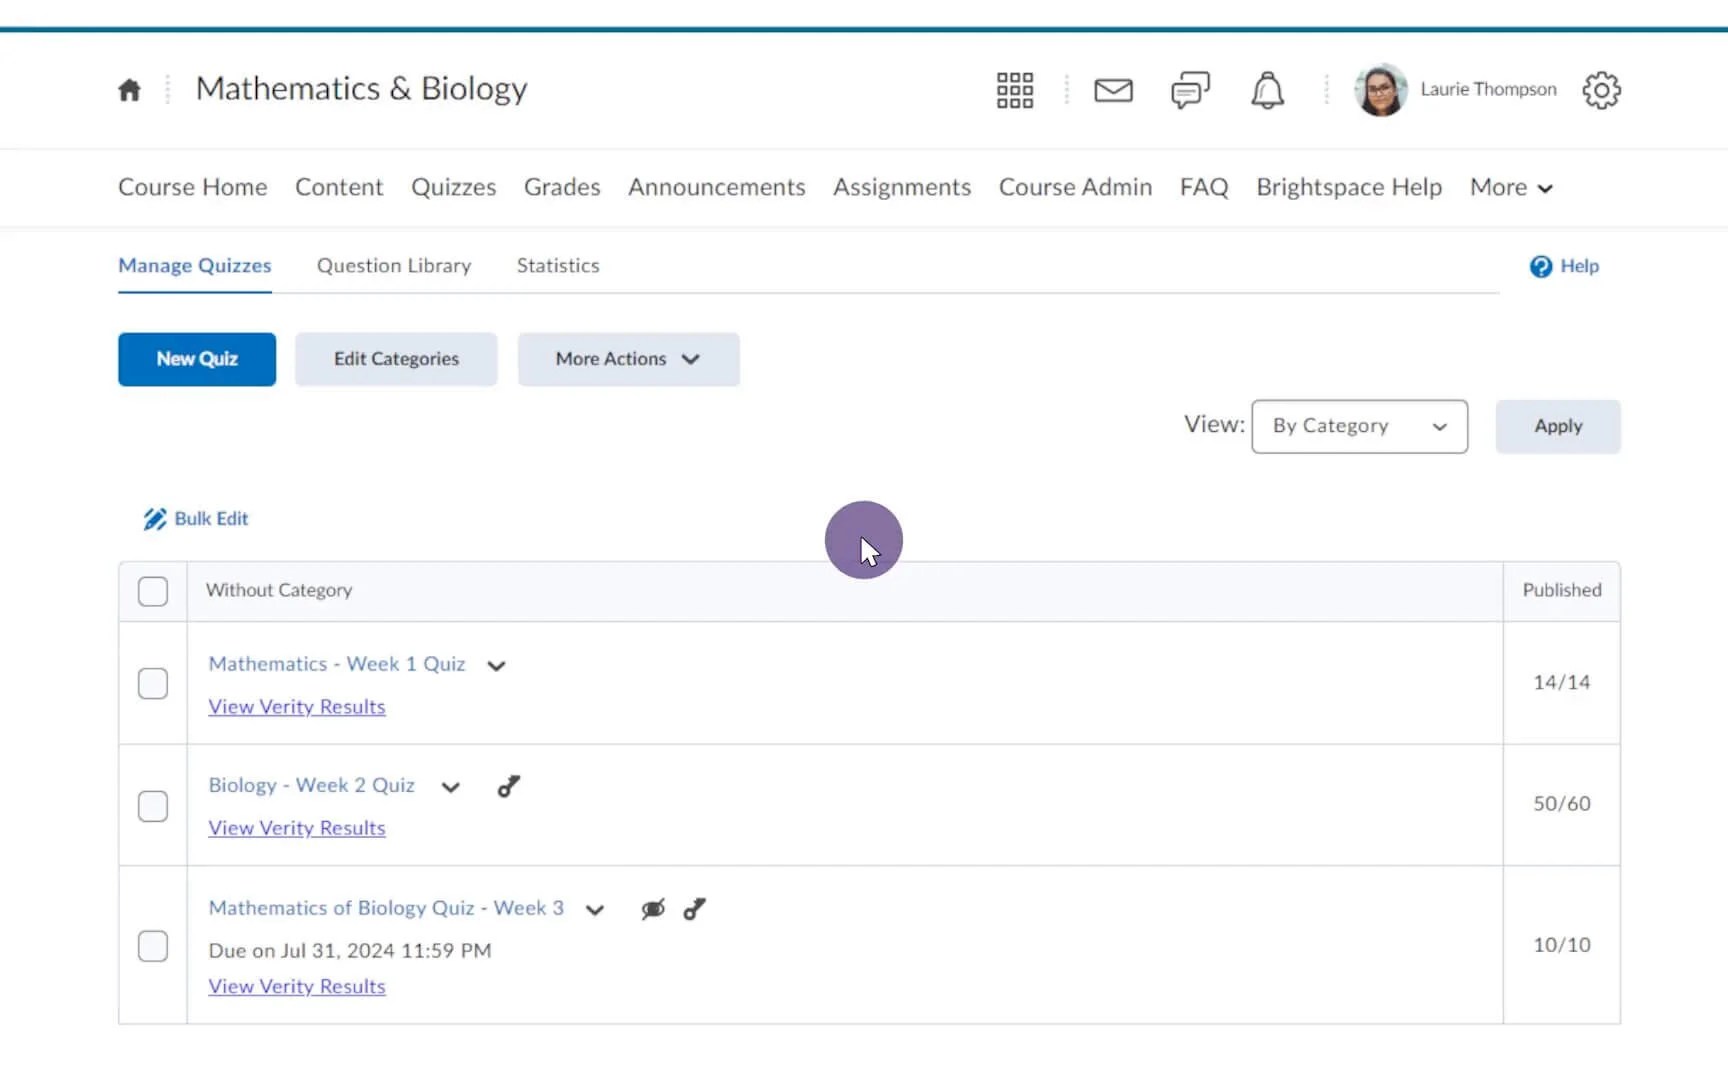This screenshot has width=1728, height=1080.
Task: Click the home icon
Action: pos(128,89)
